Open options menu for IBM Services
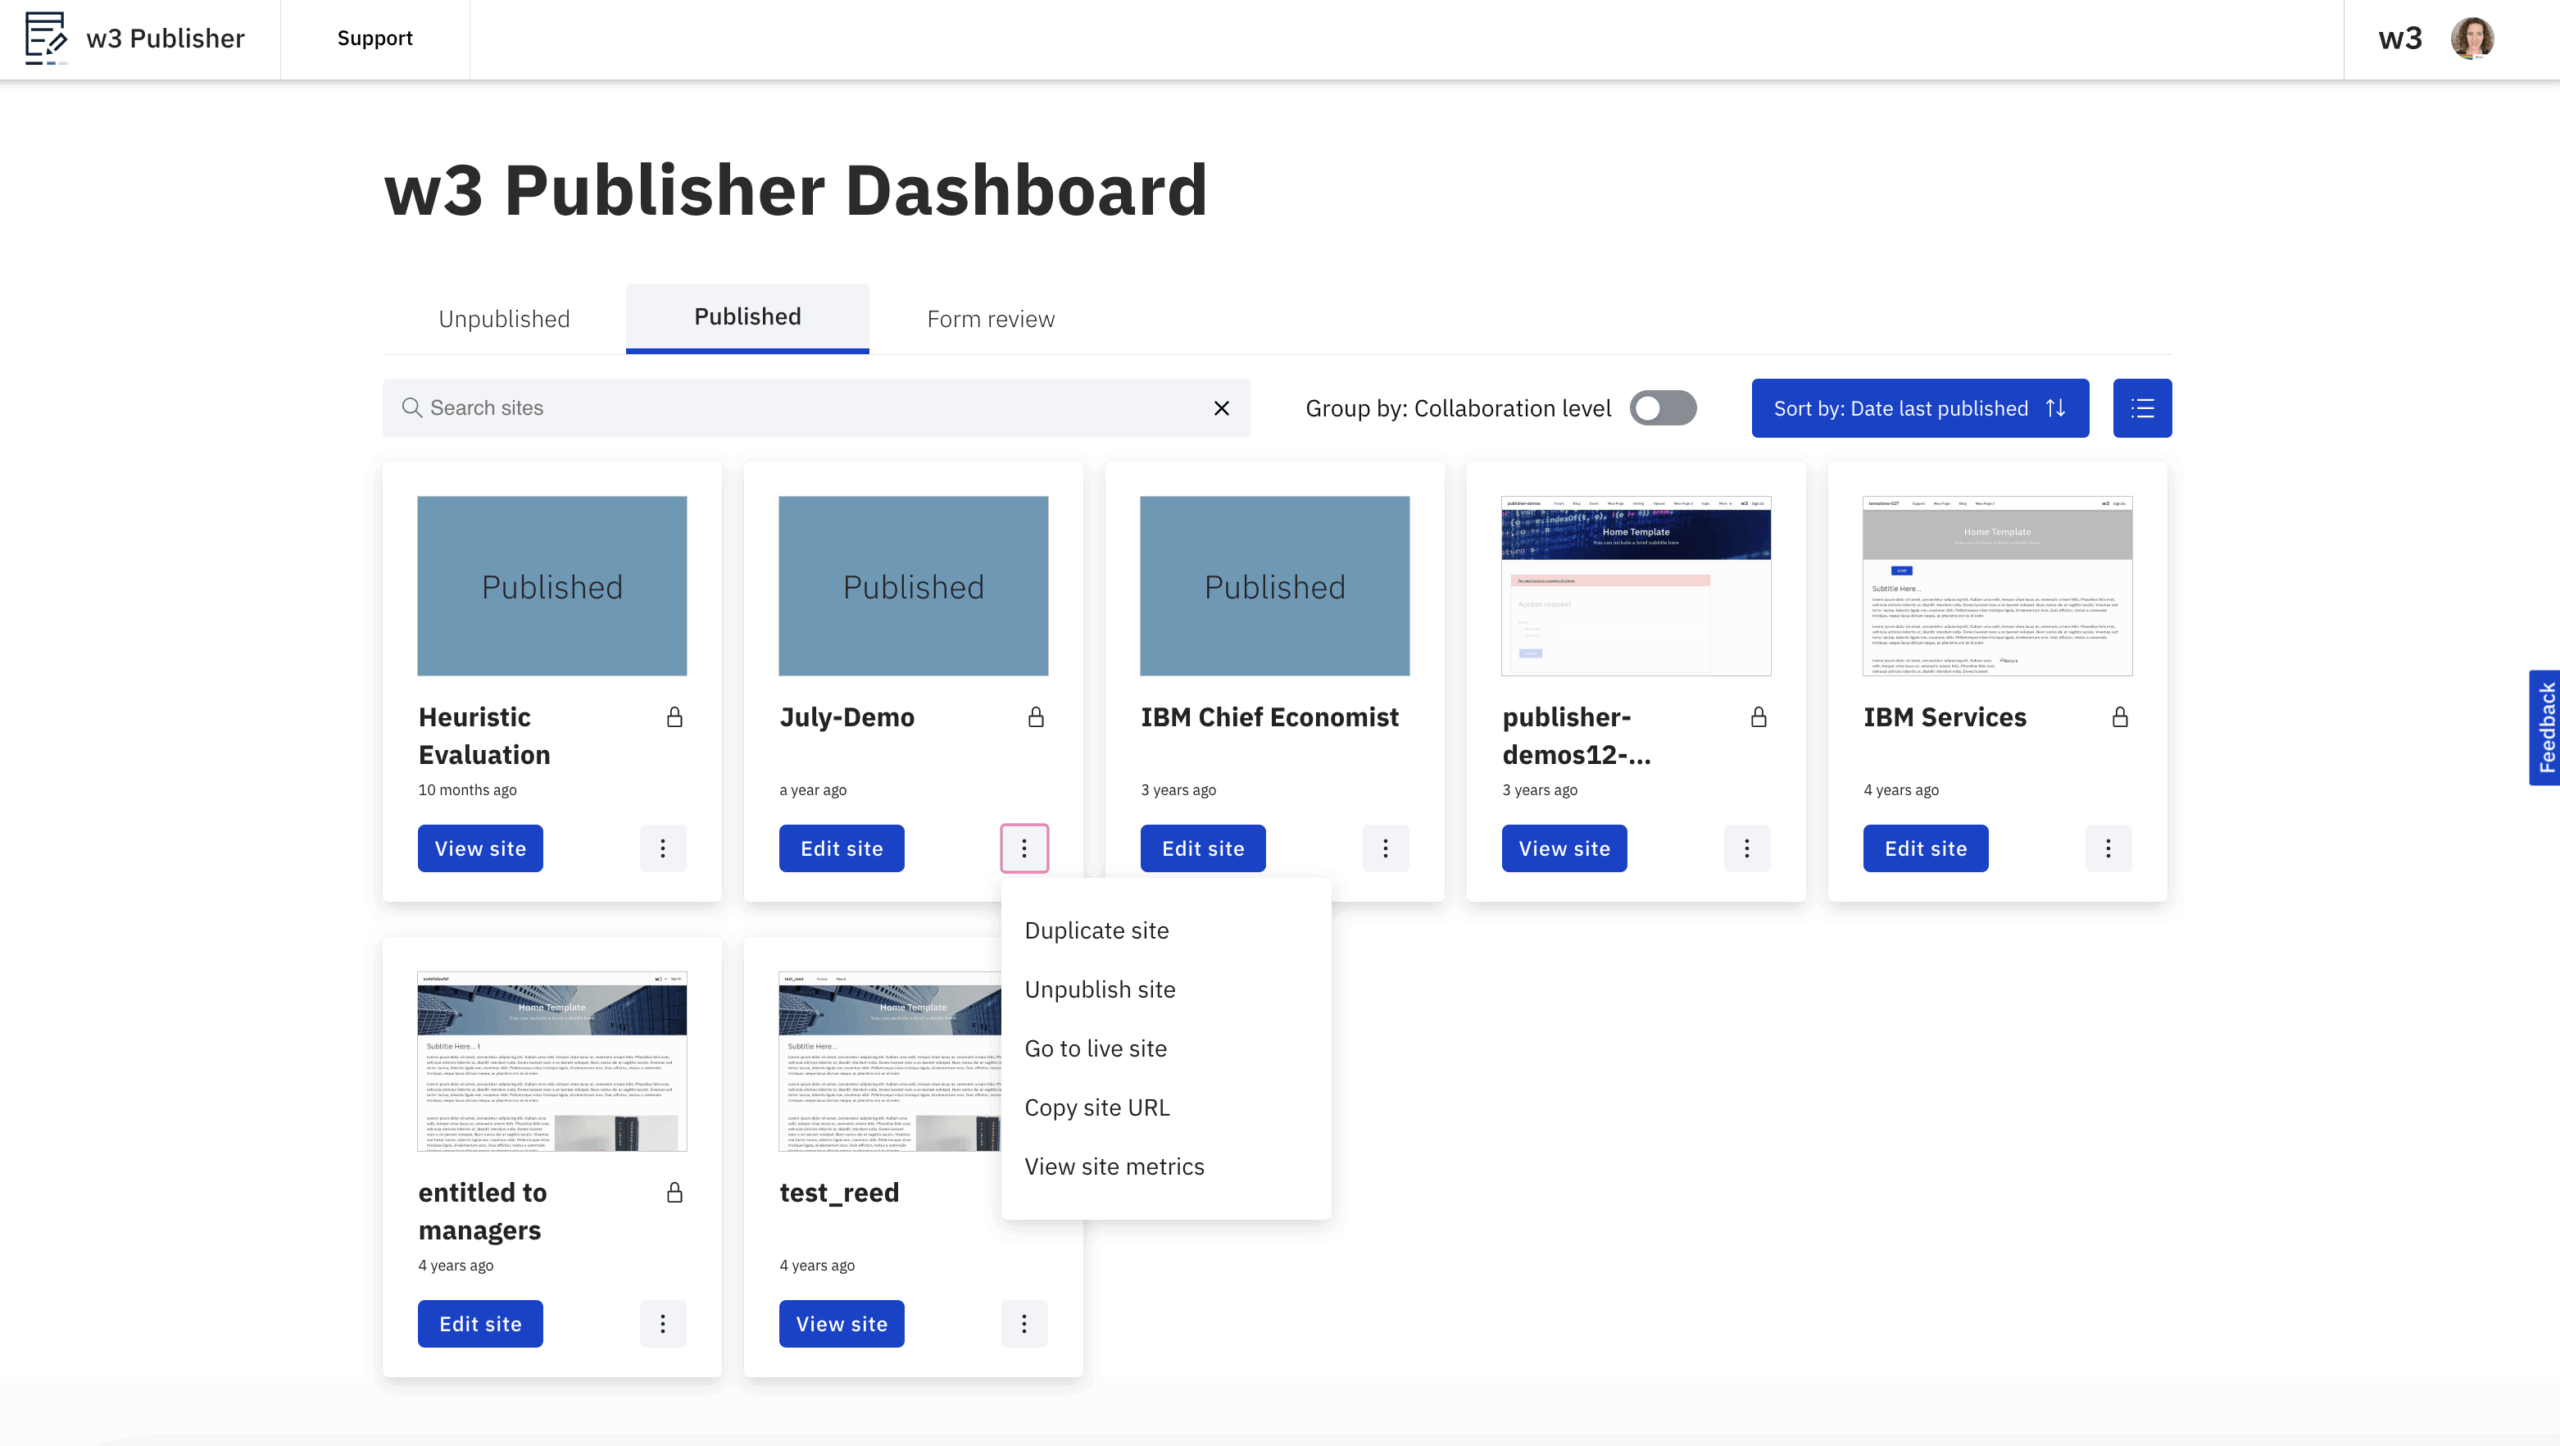Screen dimensions: 2560x1446 point(2108,848)
